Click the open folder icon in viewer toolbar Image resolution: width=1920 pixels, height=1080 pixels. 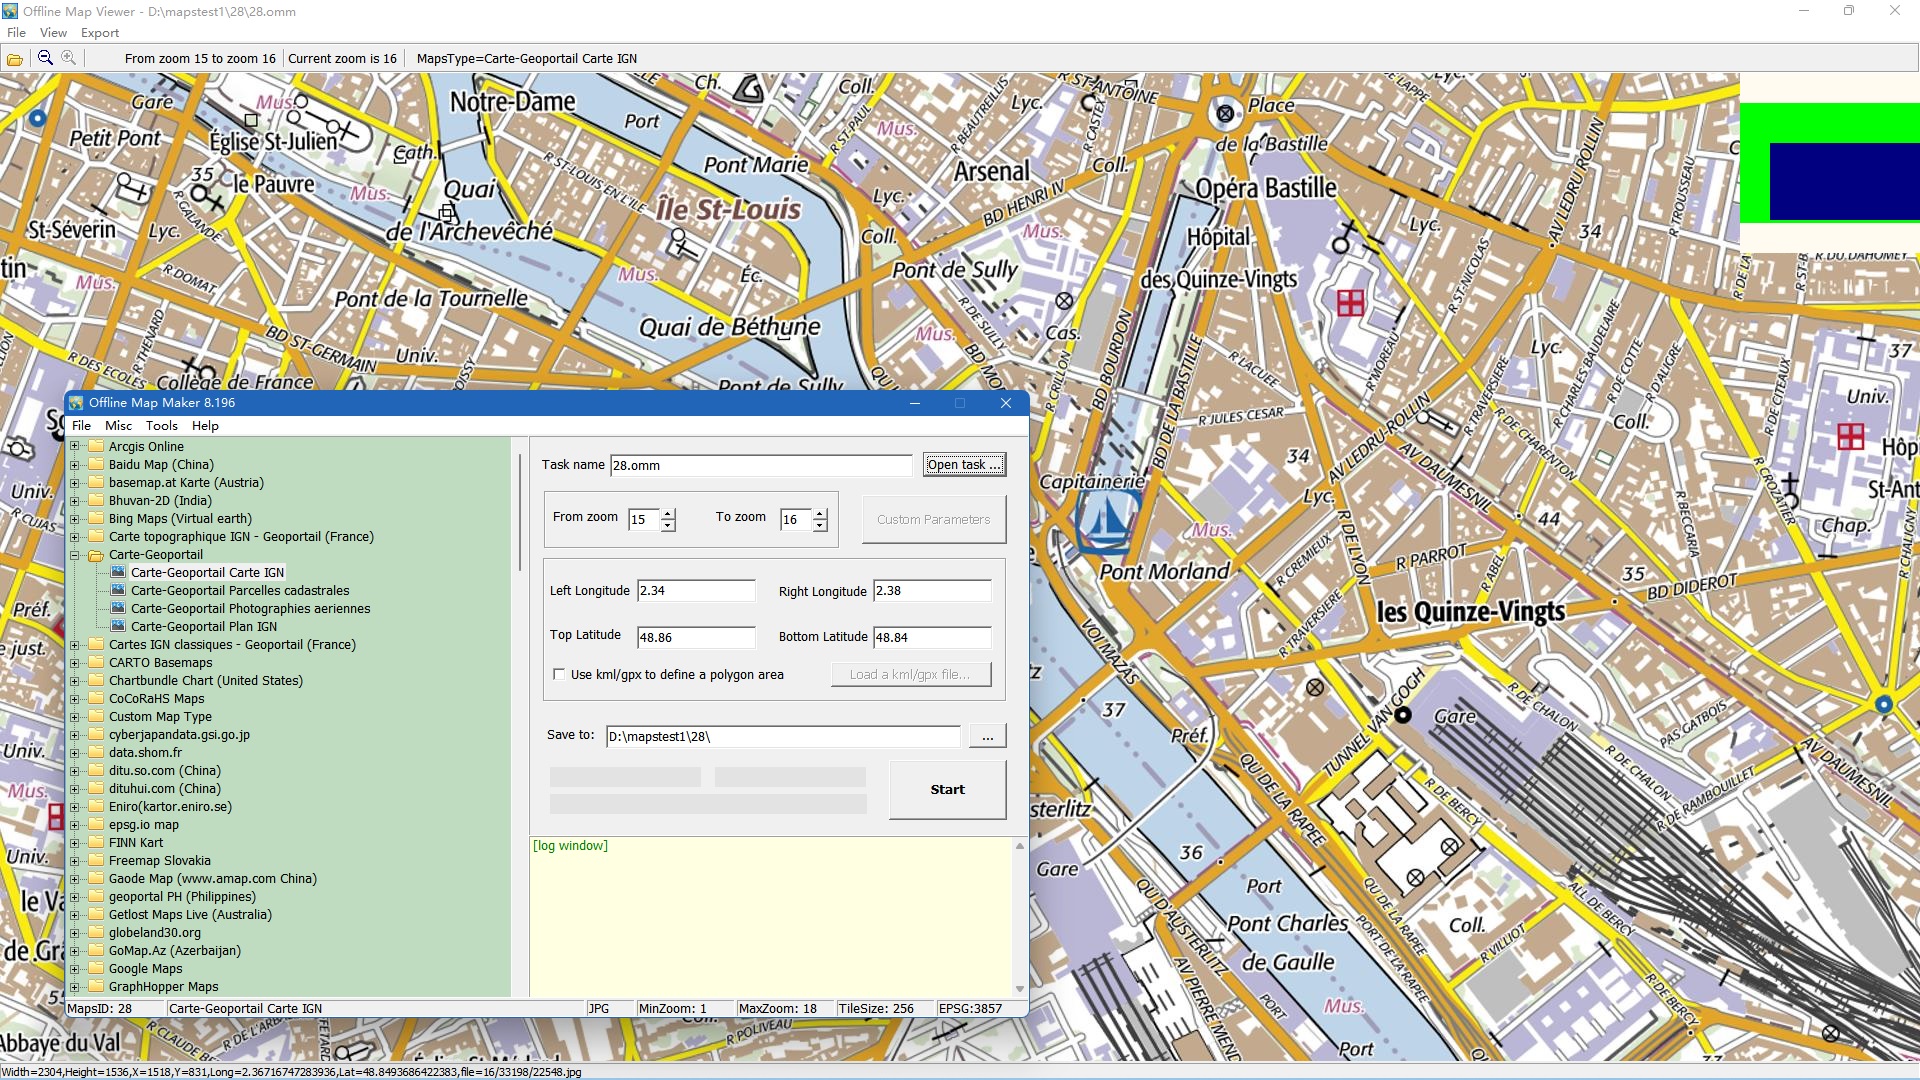[x=15, y=59]
